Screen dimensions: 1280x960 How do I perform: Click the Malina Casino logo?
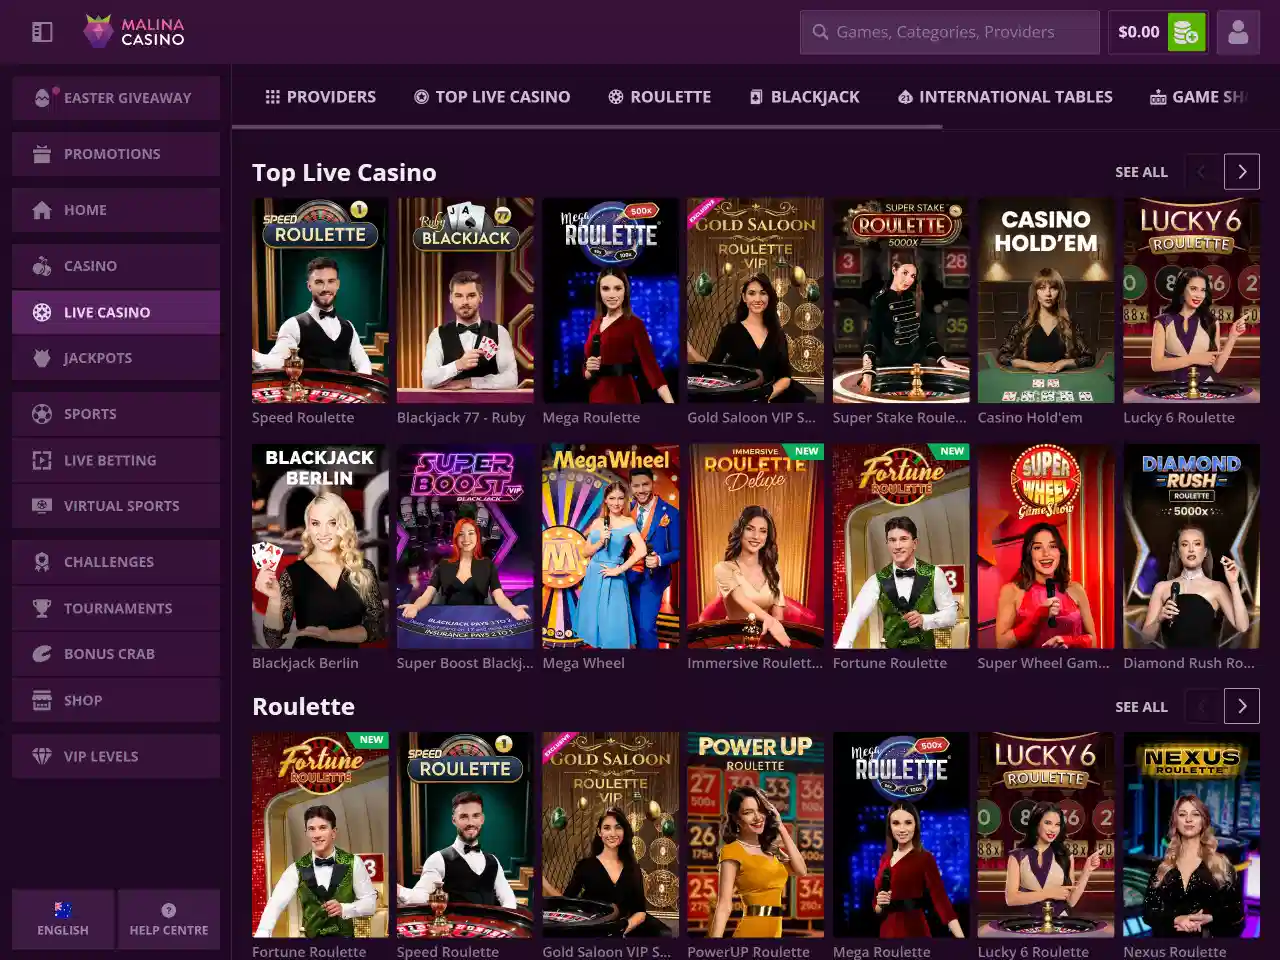[x=134, y=32]
